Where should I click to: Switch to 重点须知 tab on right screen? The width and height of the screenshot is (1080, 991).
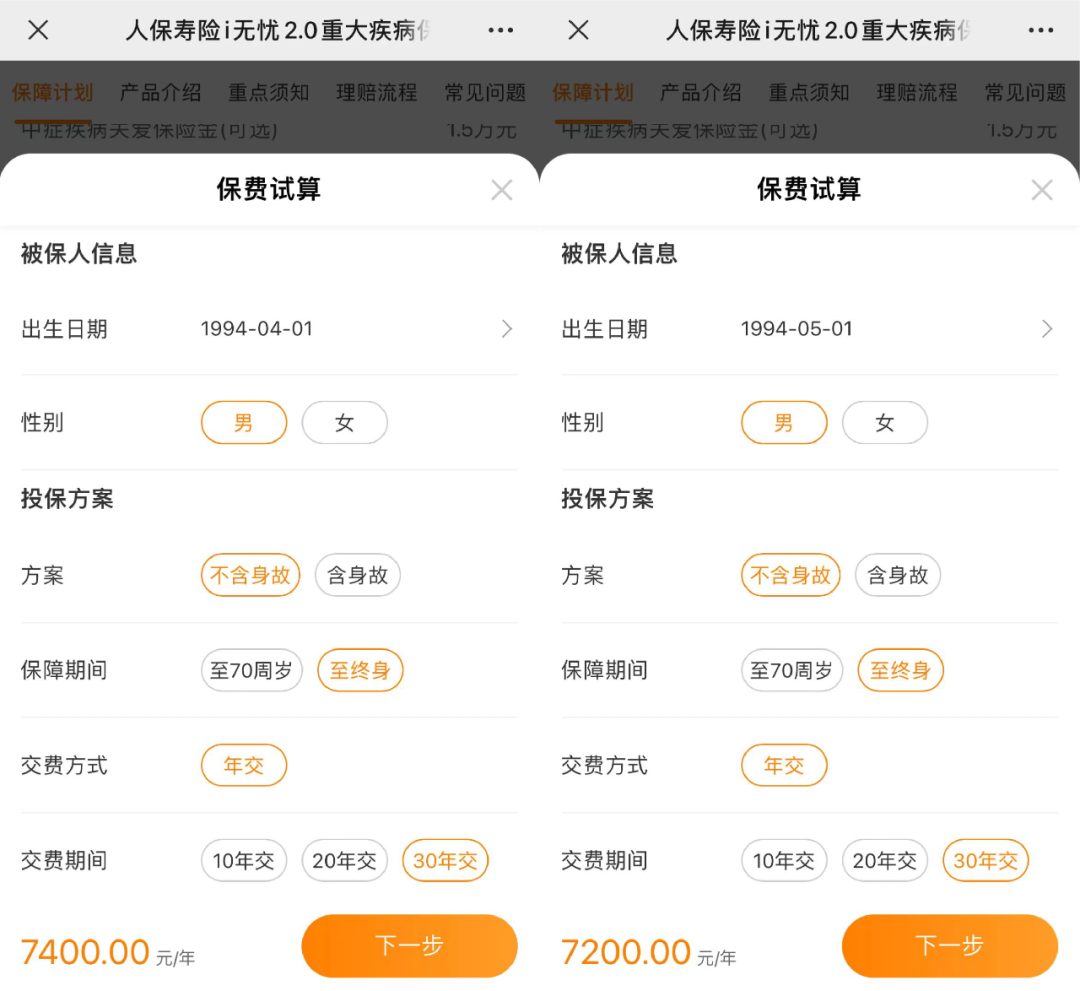tap(809, 92)
